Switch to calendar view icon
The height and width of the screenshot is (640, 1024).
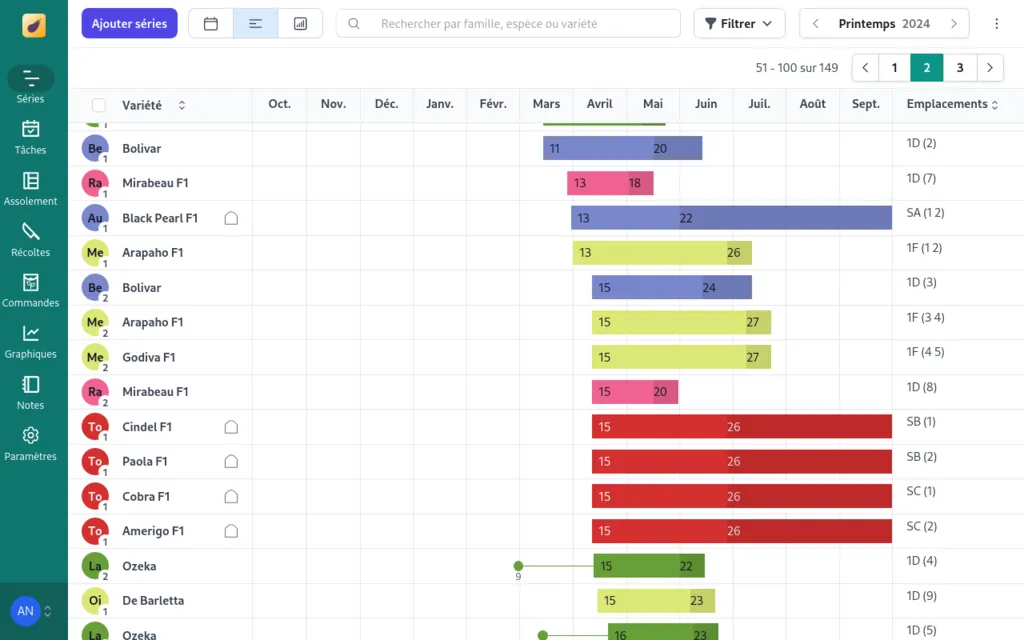pyautogui.click(x=211, y=23)
